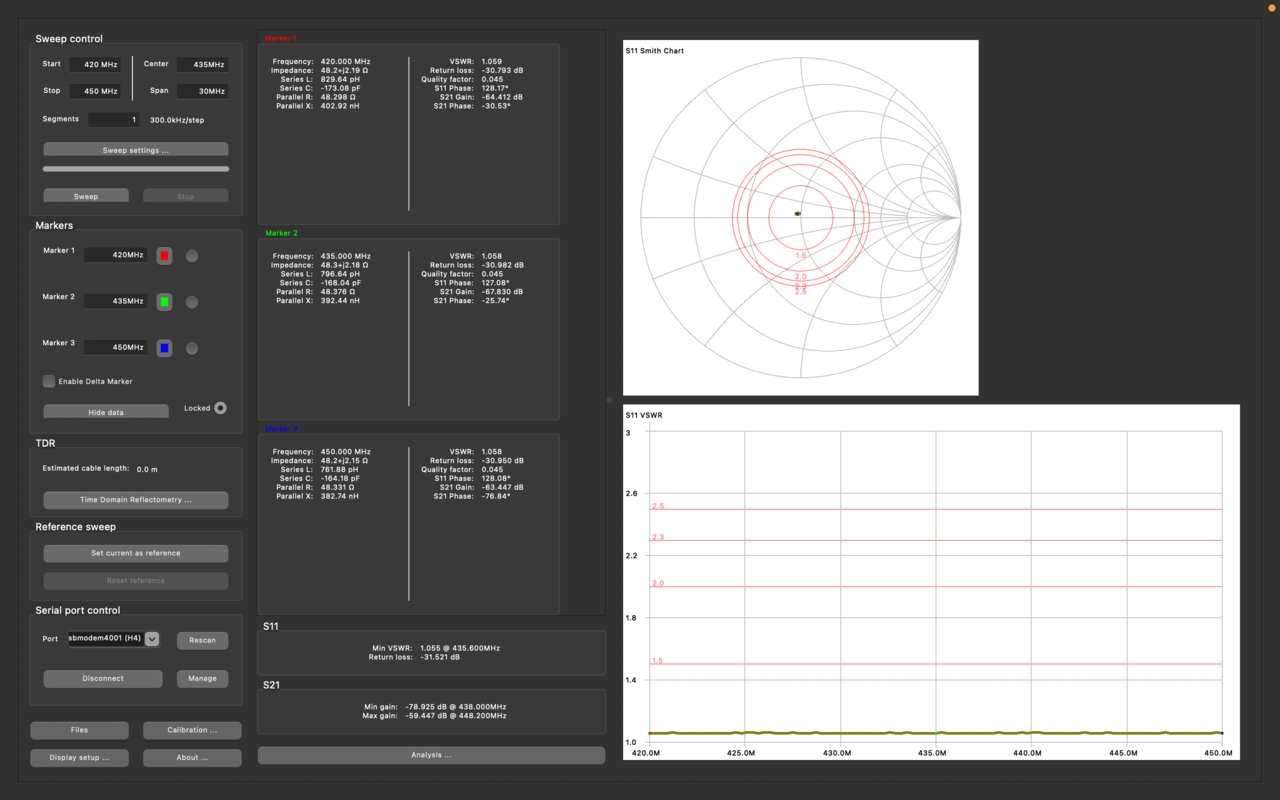Click Marker 2 Parallel R value 48.376 Ω

(340, 292)
